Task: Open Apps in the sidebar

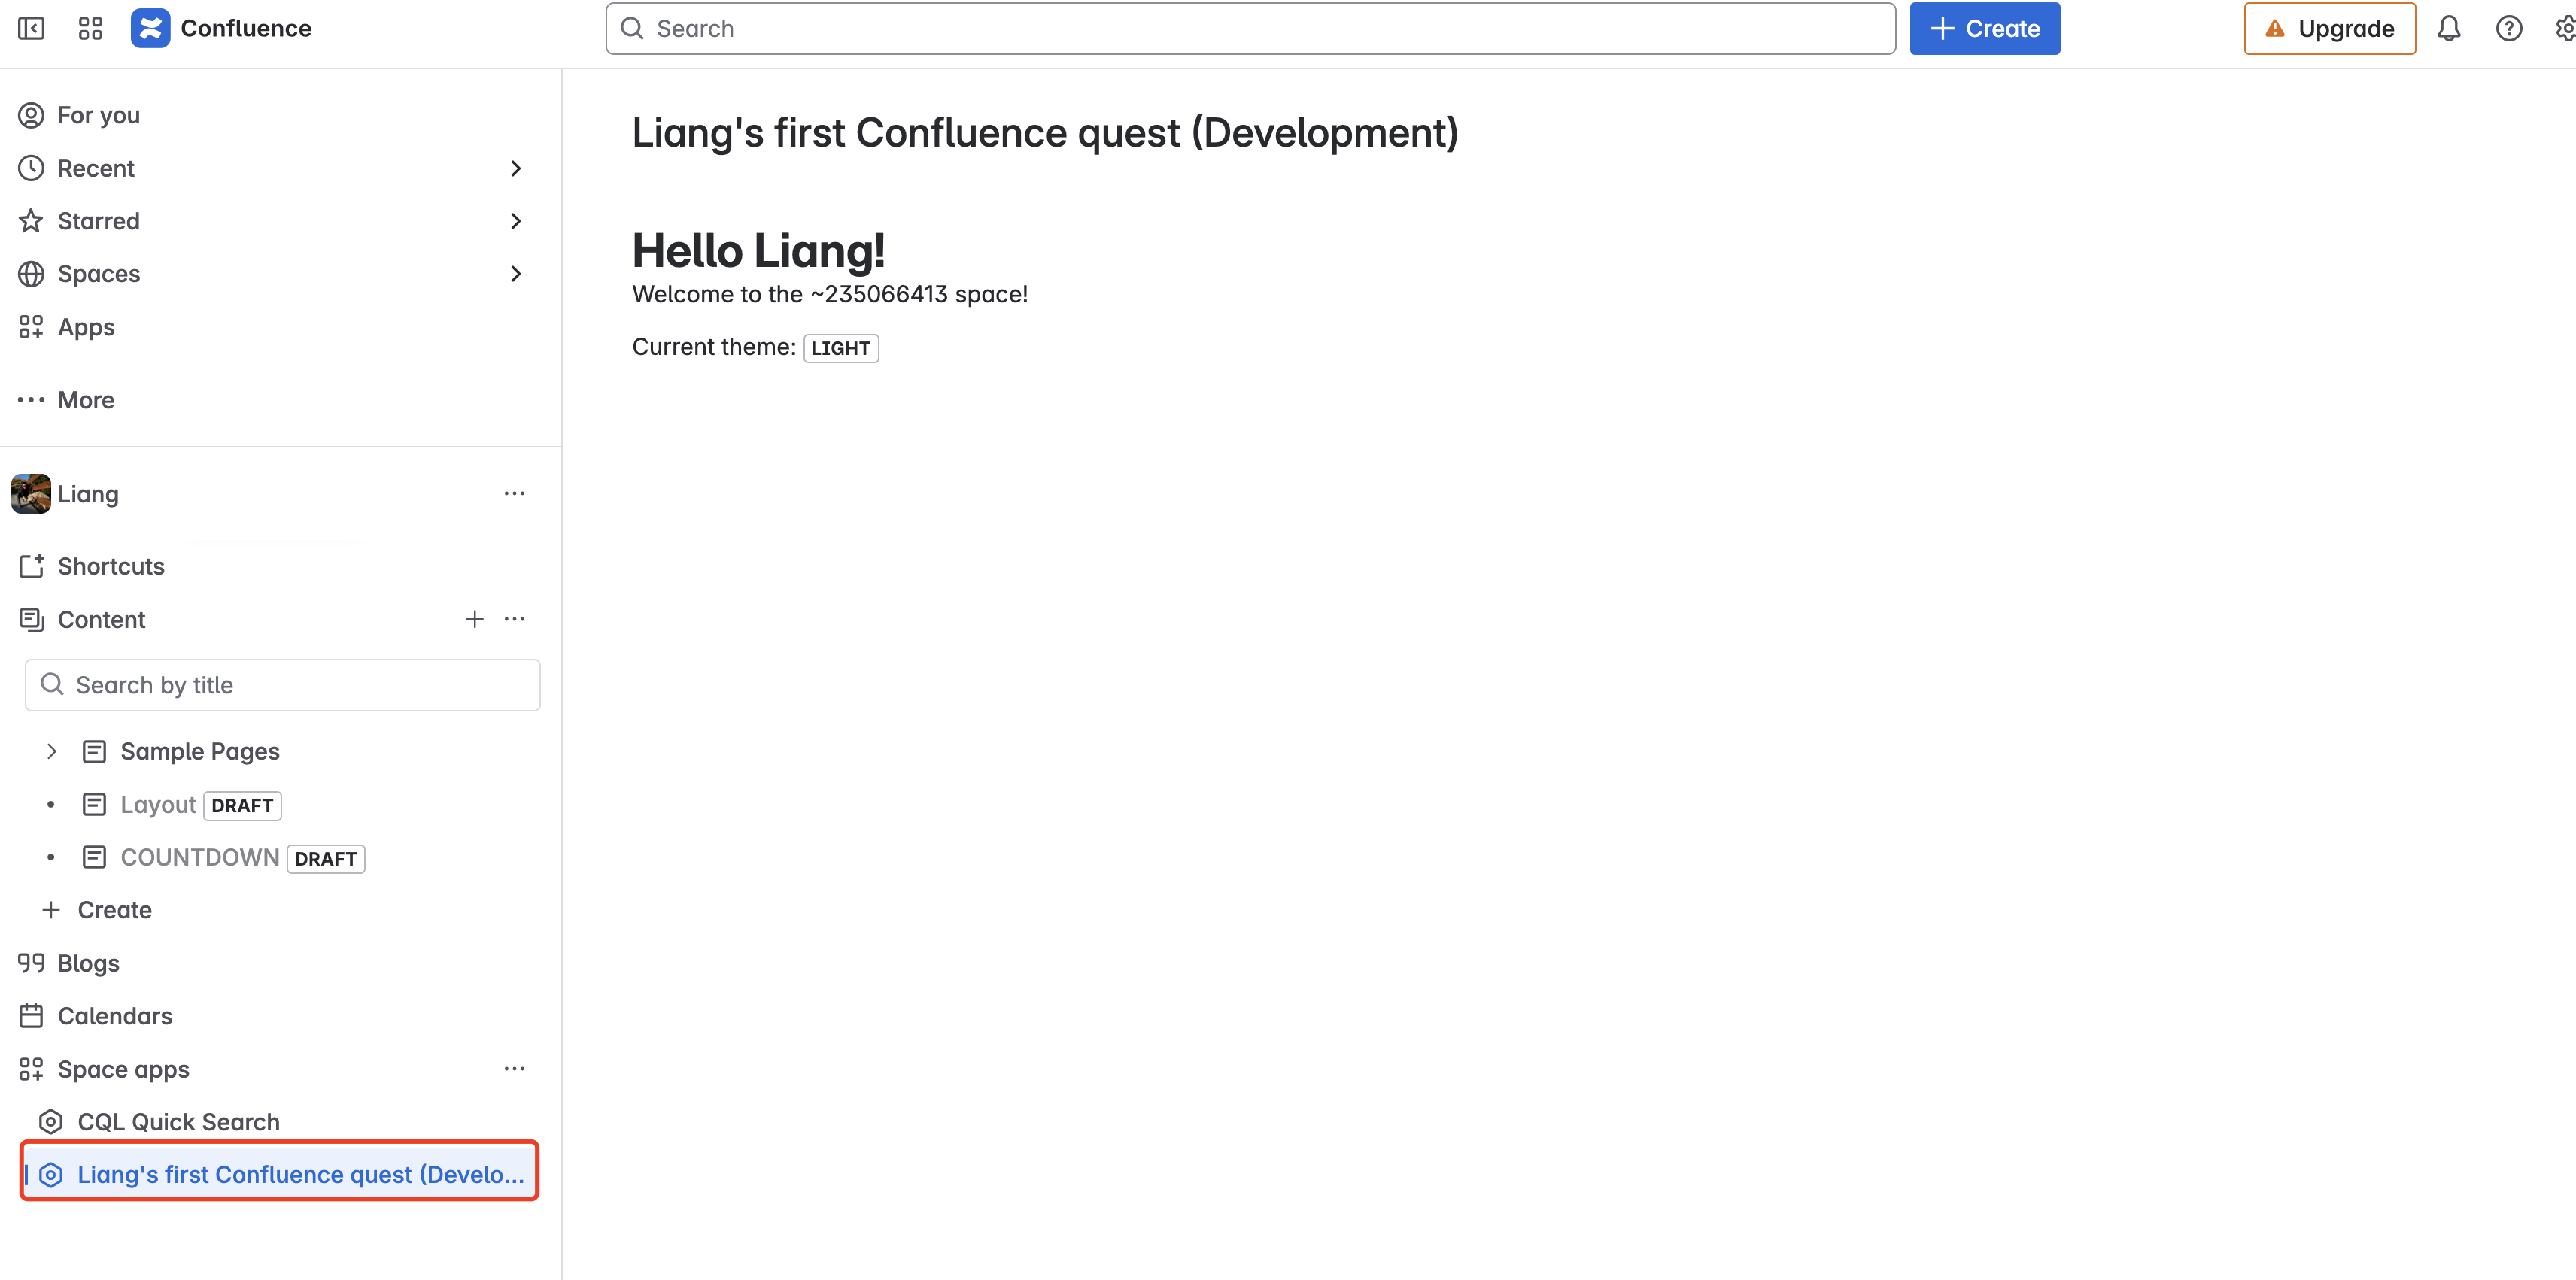Action: pyautogui.click(x=86, y=327)
